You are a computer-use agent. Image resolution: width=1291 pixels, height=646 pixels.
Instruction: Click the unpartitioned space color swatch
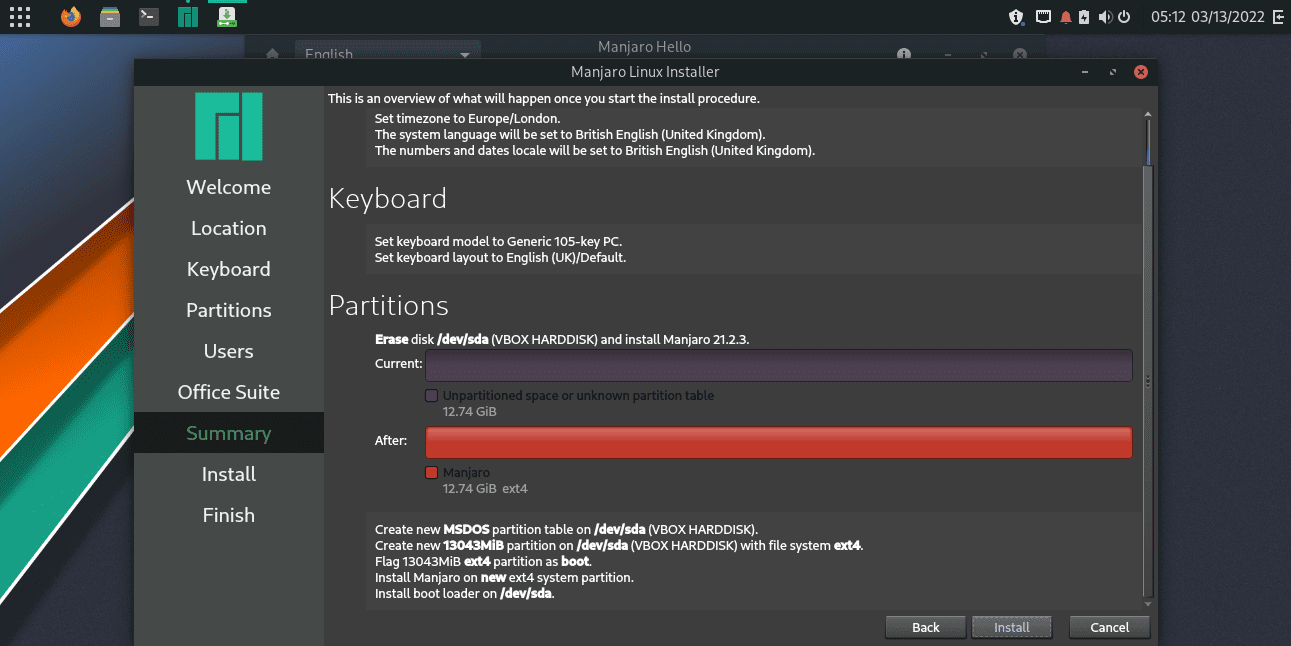[x=432, y=396]
